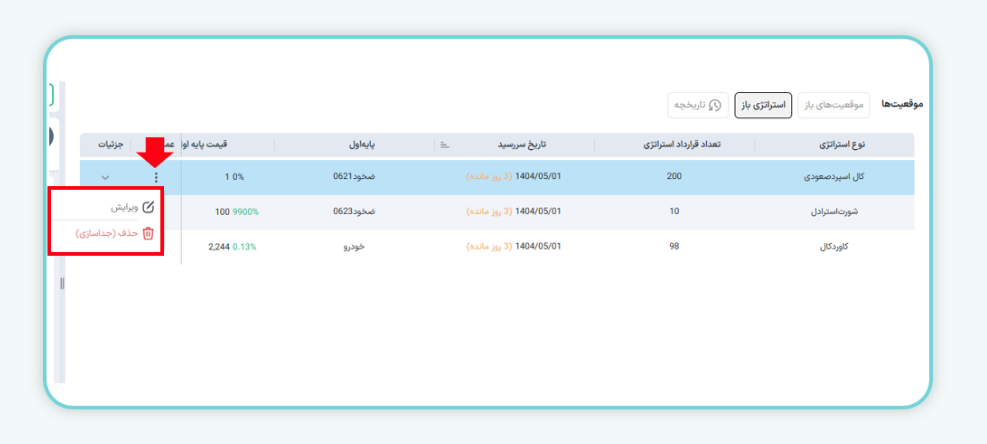Click the sort icon in the تاریخ سررسید header

coord(445,145)
